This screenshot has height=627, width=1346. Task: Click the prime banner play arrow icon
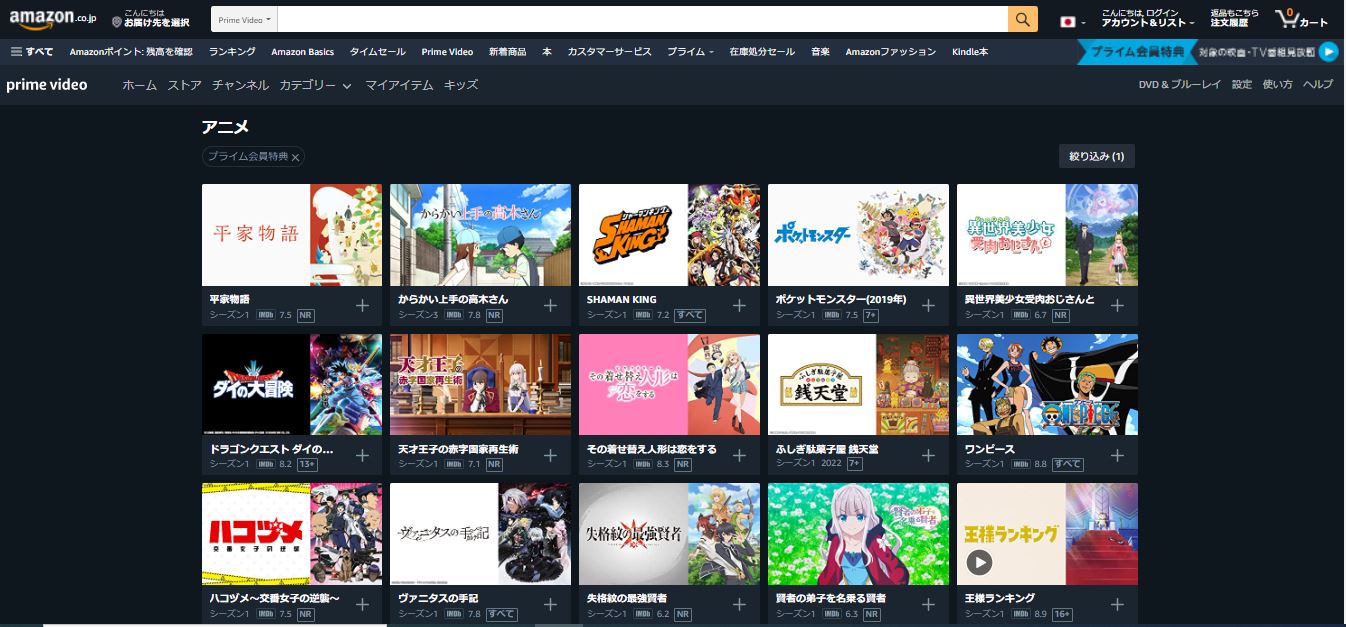[x=1328, y=52]
